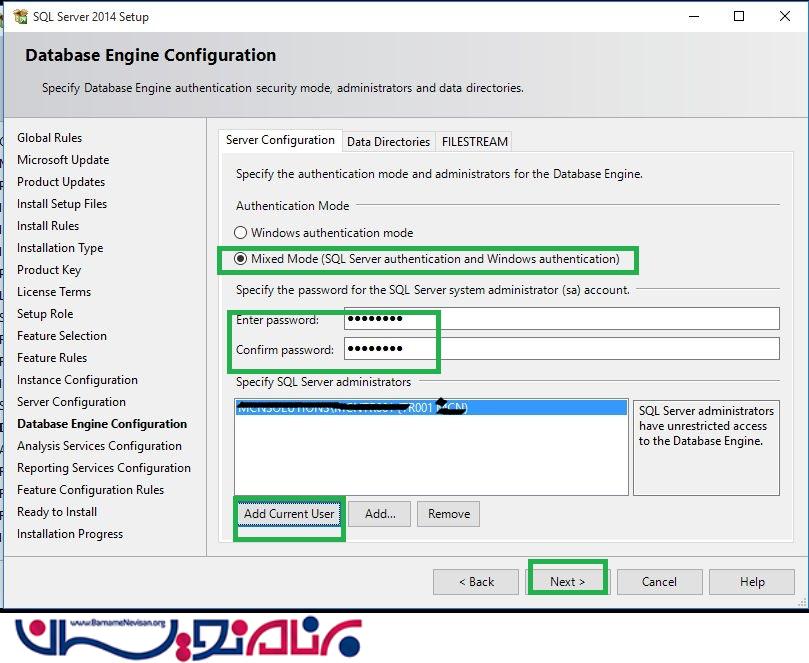Click Feature Rules step in sidebar
The width and height of the screenshot is (809, 663).
[x=52, y=358]
